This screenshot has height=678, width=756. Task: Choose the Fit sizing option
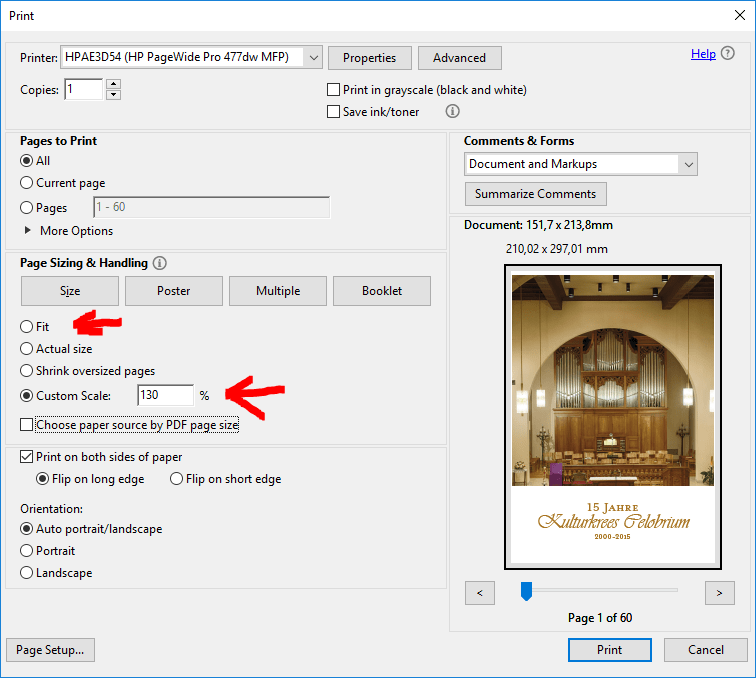(27, 326)
